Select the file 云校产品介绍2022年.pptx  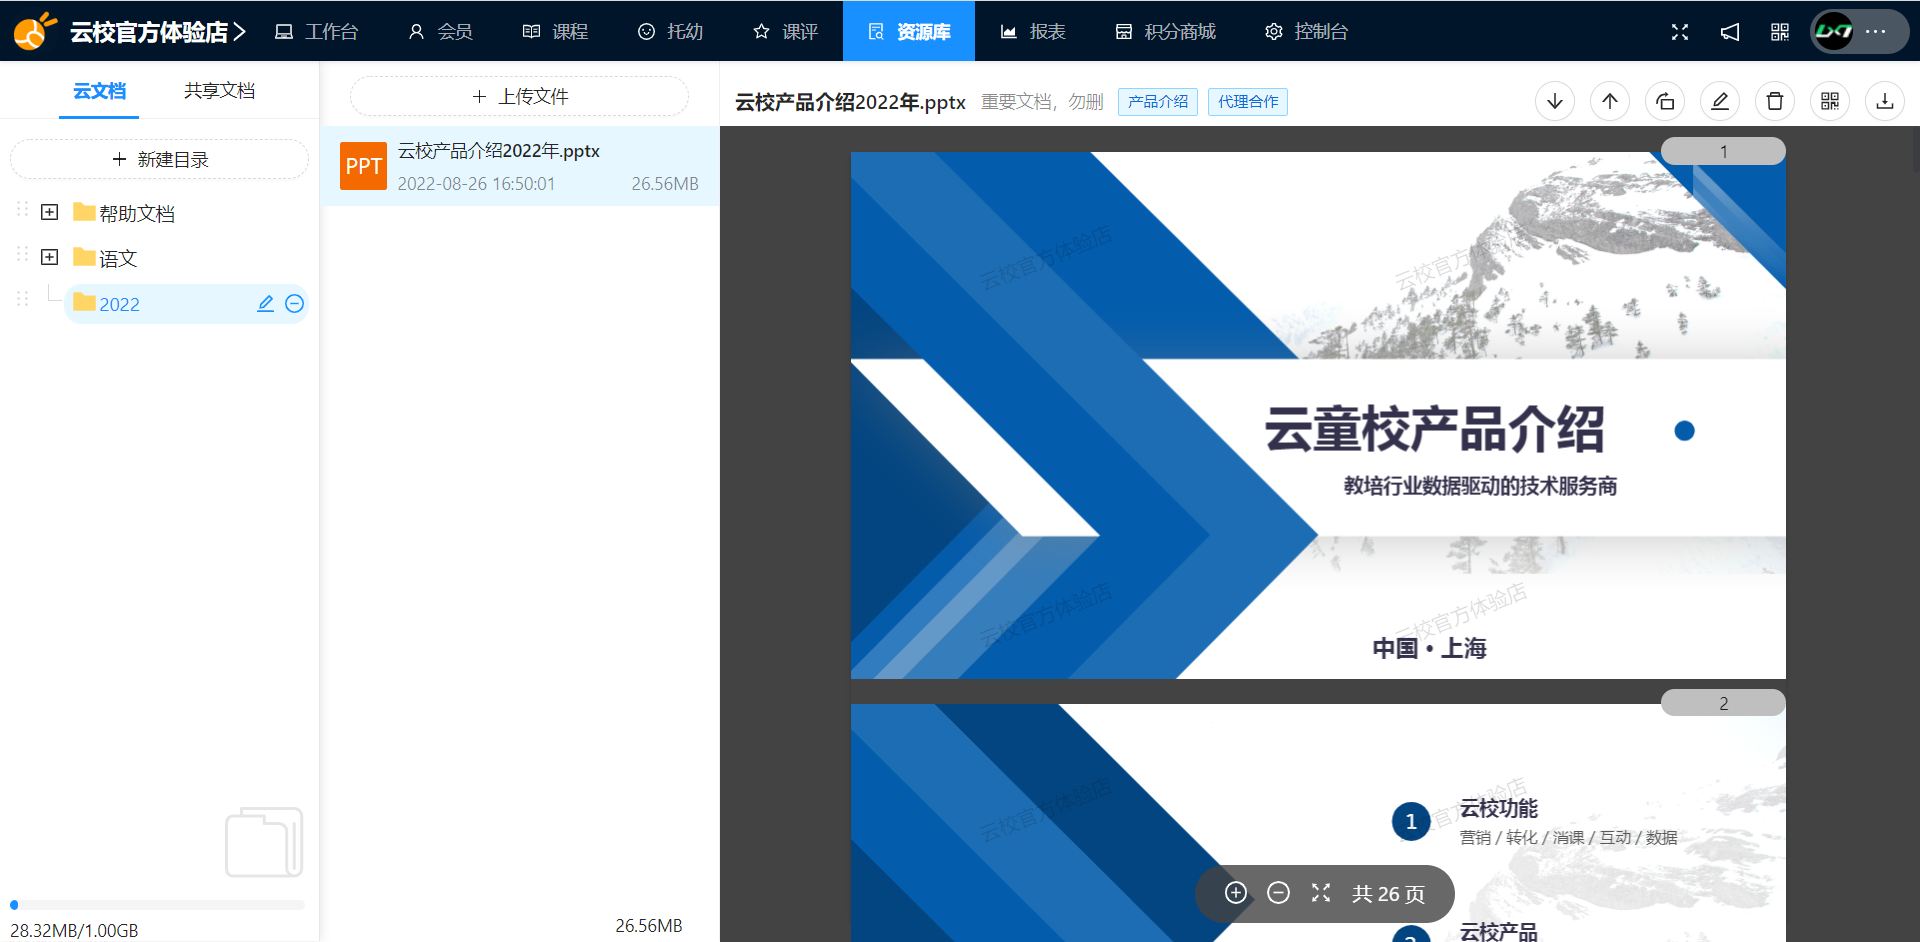(x=520, y=166)
